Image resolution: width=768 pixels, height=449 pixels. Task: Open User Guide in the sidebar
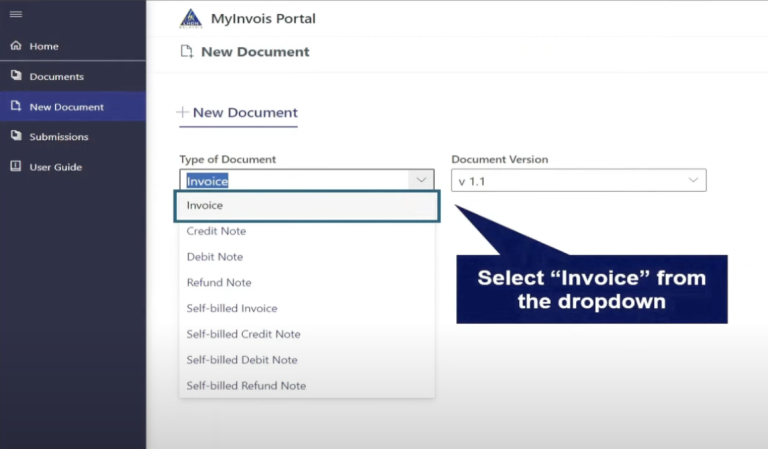[73, 167]
